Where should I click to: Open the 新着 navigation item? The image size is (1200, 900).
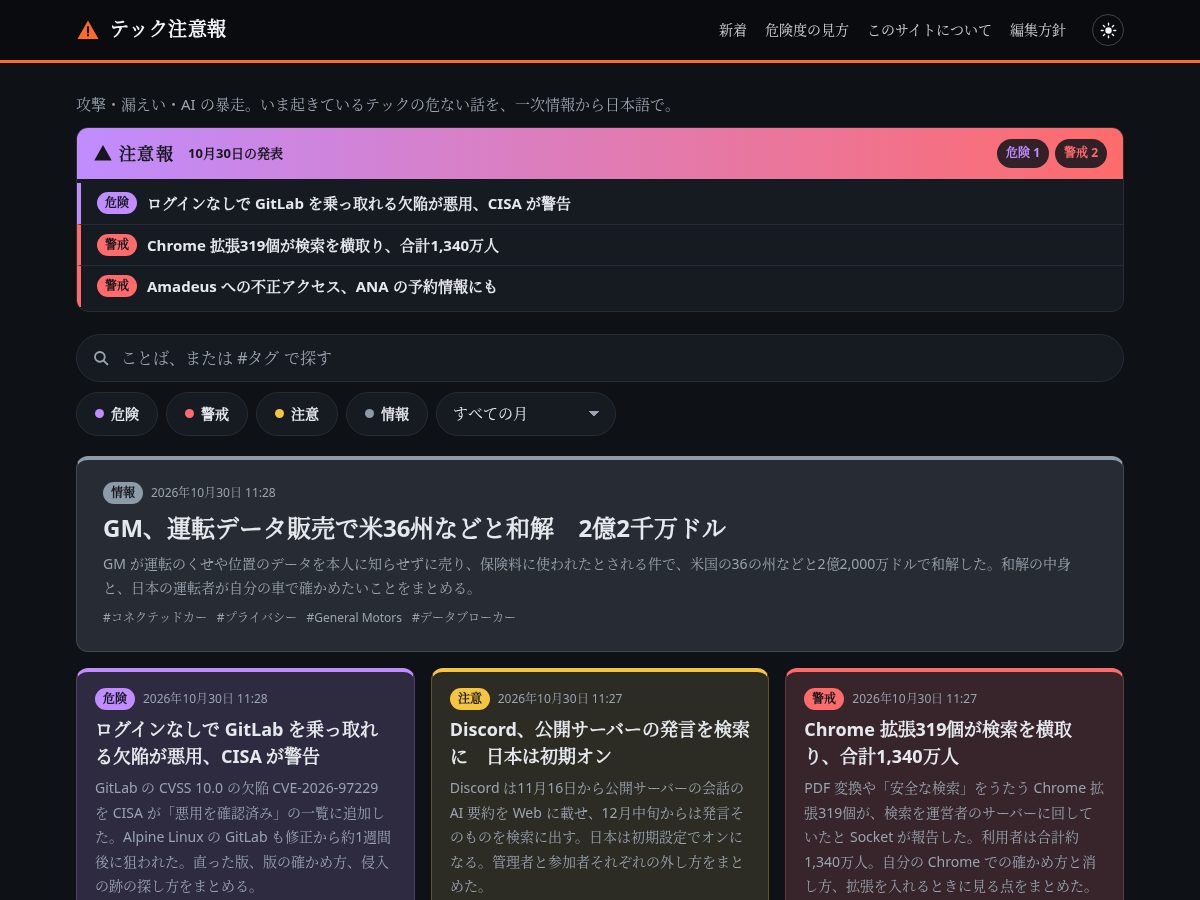(x=733, y=30)
